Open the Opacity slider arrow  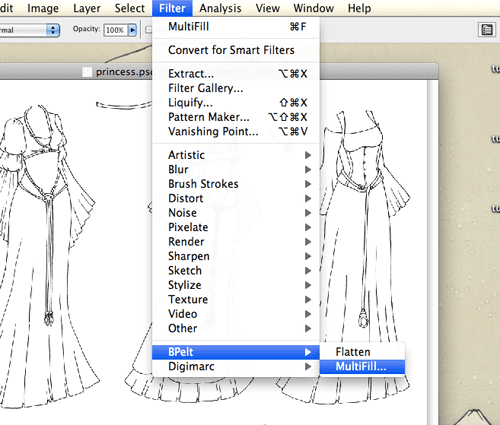(133, 30)
